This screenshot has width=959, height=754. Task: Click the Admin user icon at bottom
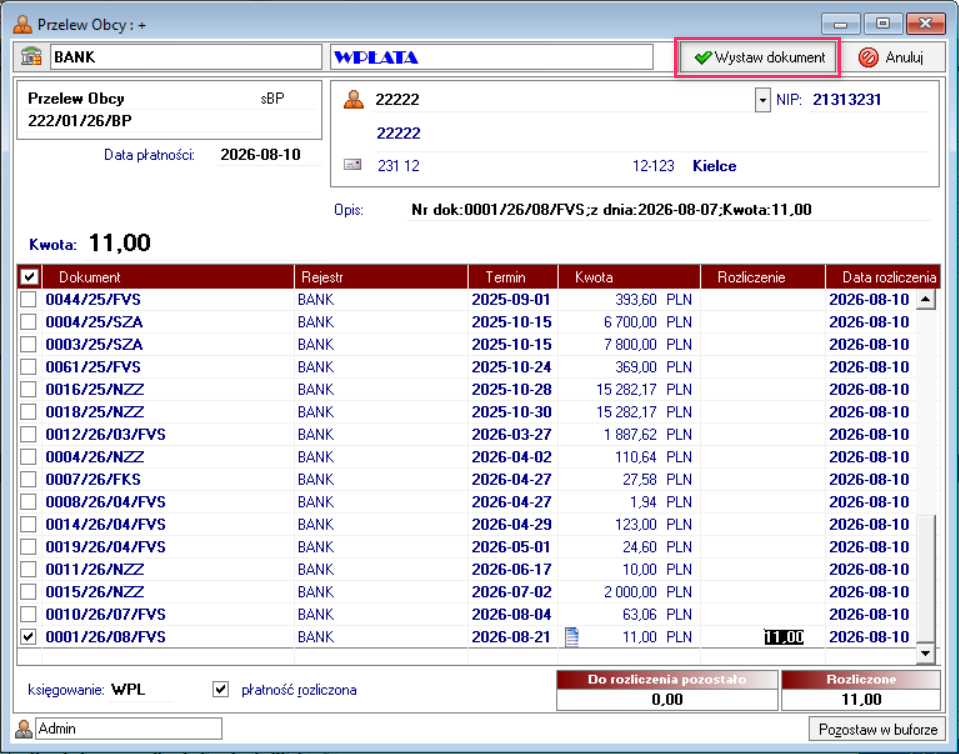pos(24,728)
